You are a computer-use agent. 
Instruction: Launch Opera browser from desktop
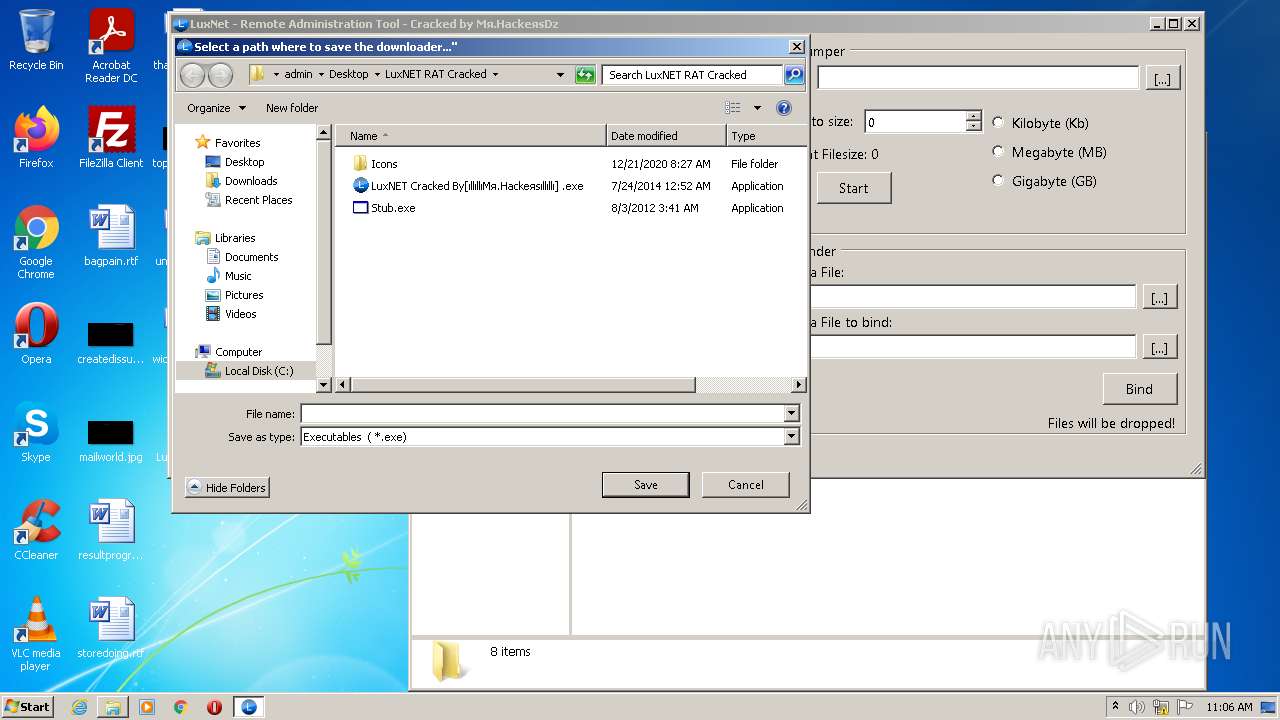click(36, 334)
